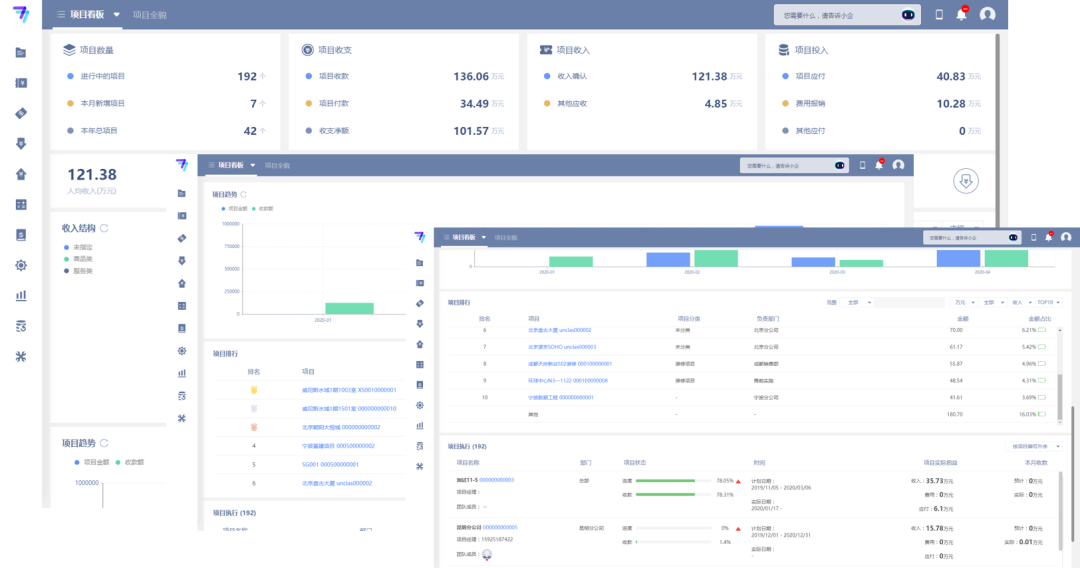Screen dimensions: 1080x568
Task: Click the bar chart icon in leftmost sidebar
Action: point(21,296)
